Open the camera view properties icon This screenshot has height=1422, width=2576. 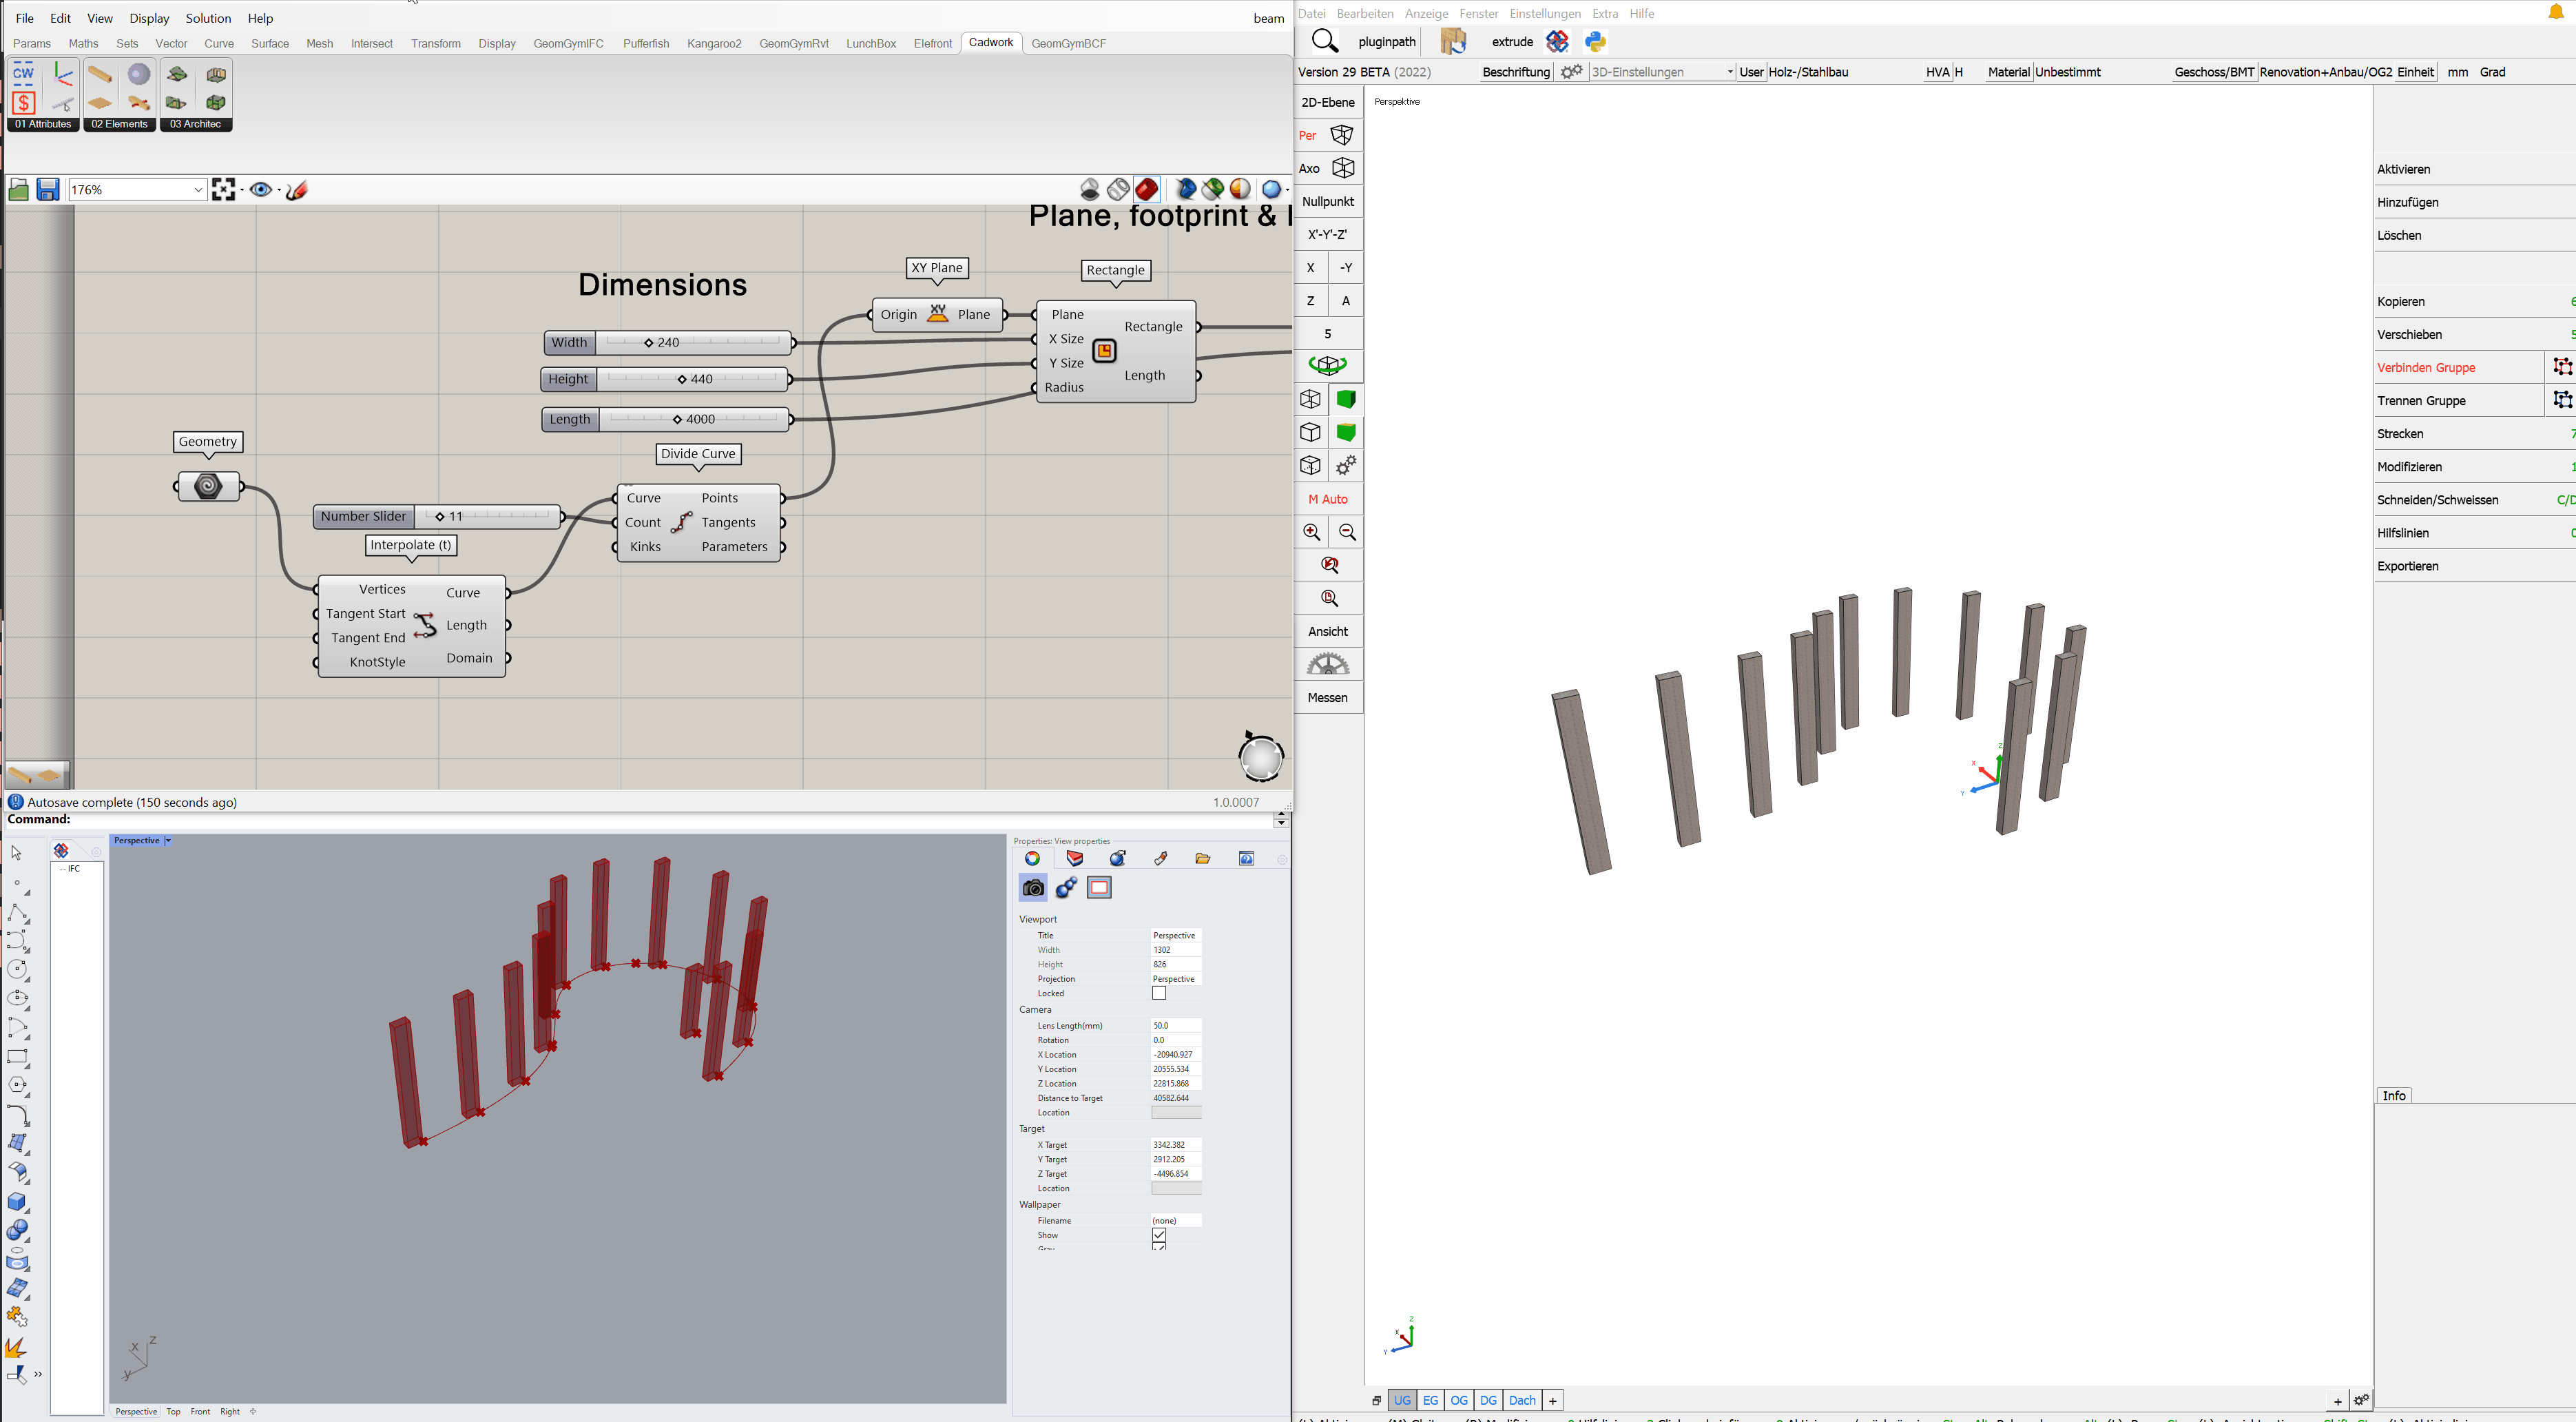1033,888
